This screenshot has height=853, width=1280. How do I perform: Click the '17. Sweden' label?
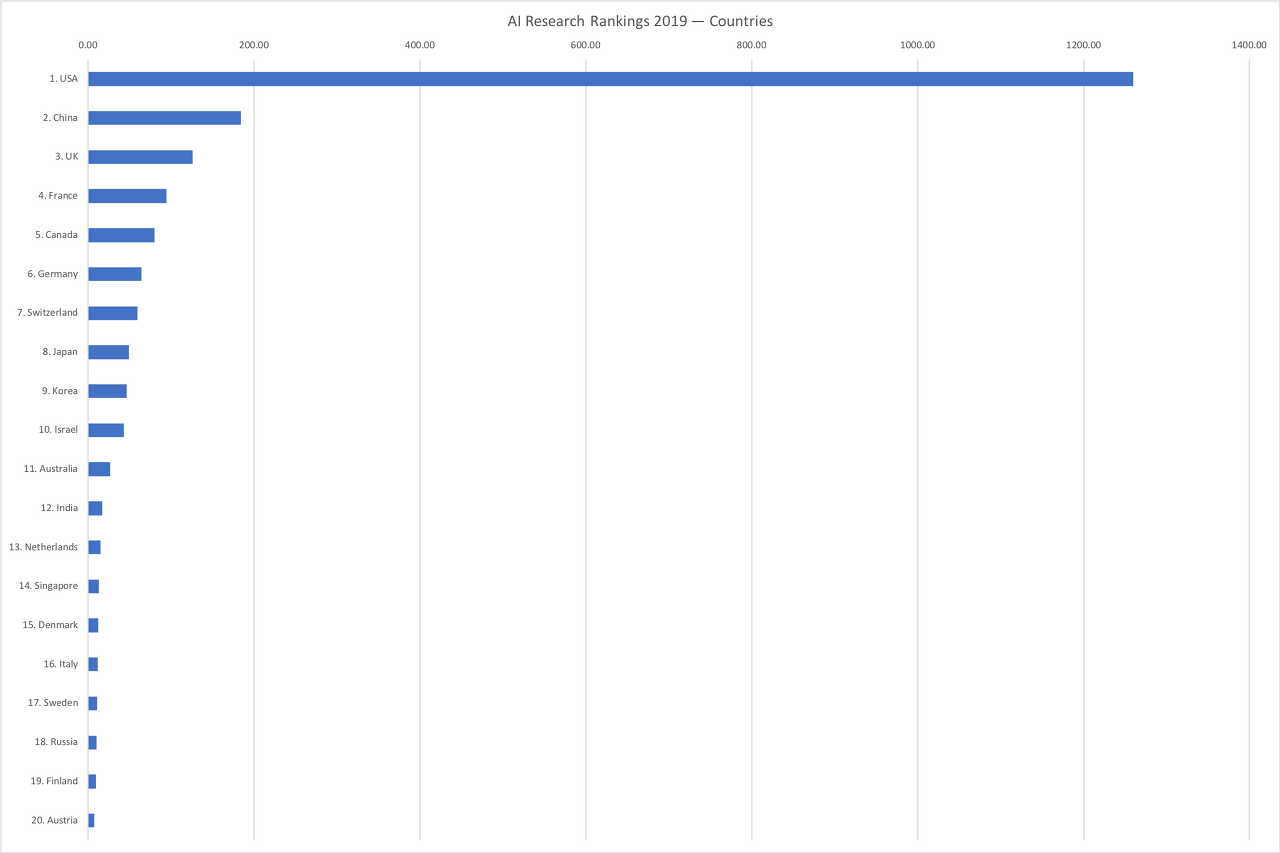point(53,703)
